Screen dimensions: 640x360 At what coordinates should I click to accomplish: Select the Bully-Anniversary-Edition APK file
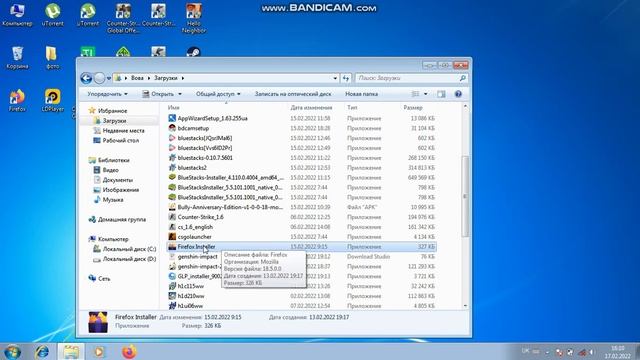pos(230,207)
